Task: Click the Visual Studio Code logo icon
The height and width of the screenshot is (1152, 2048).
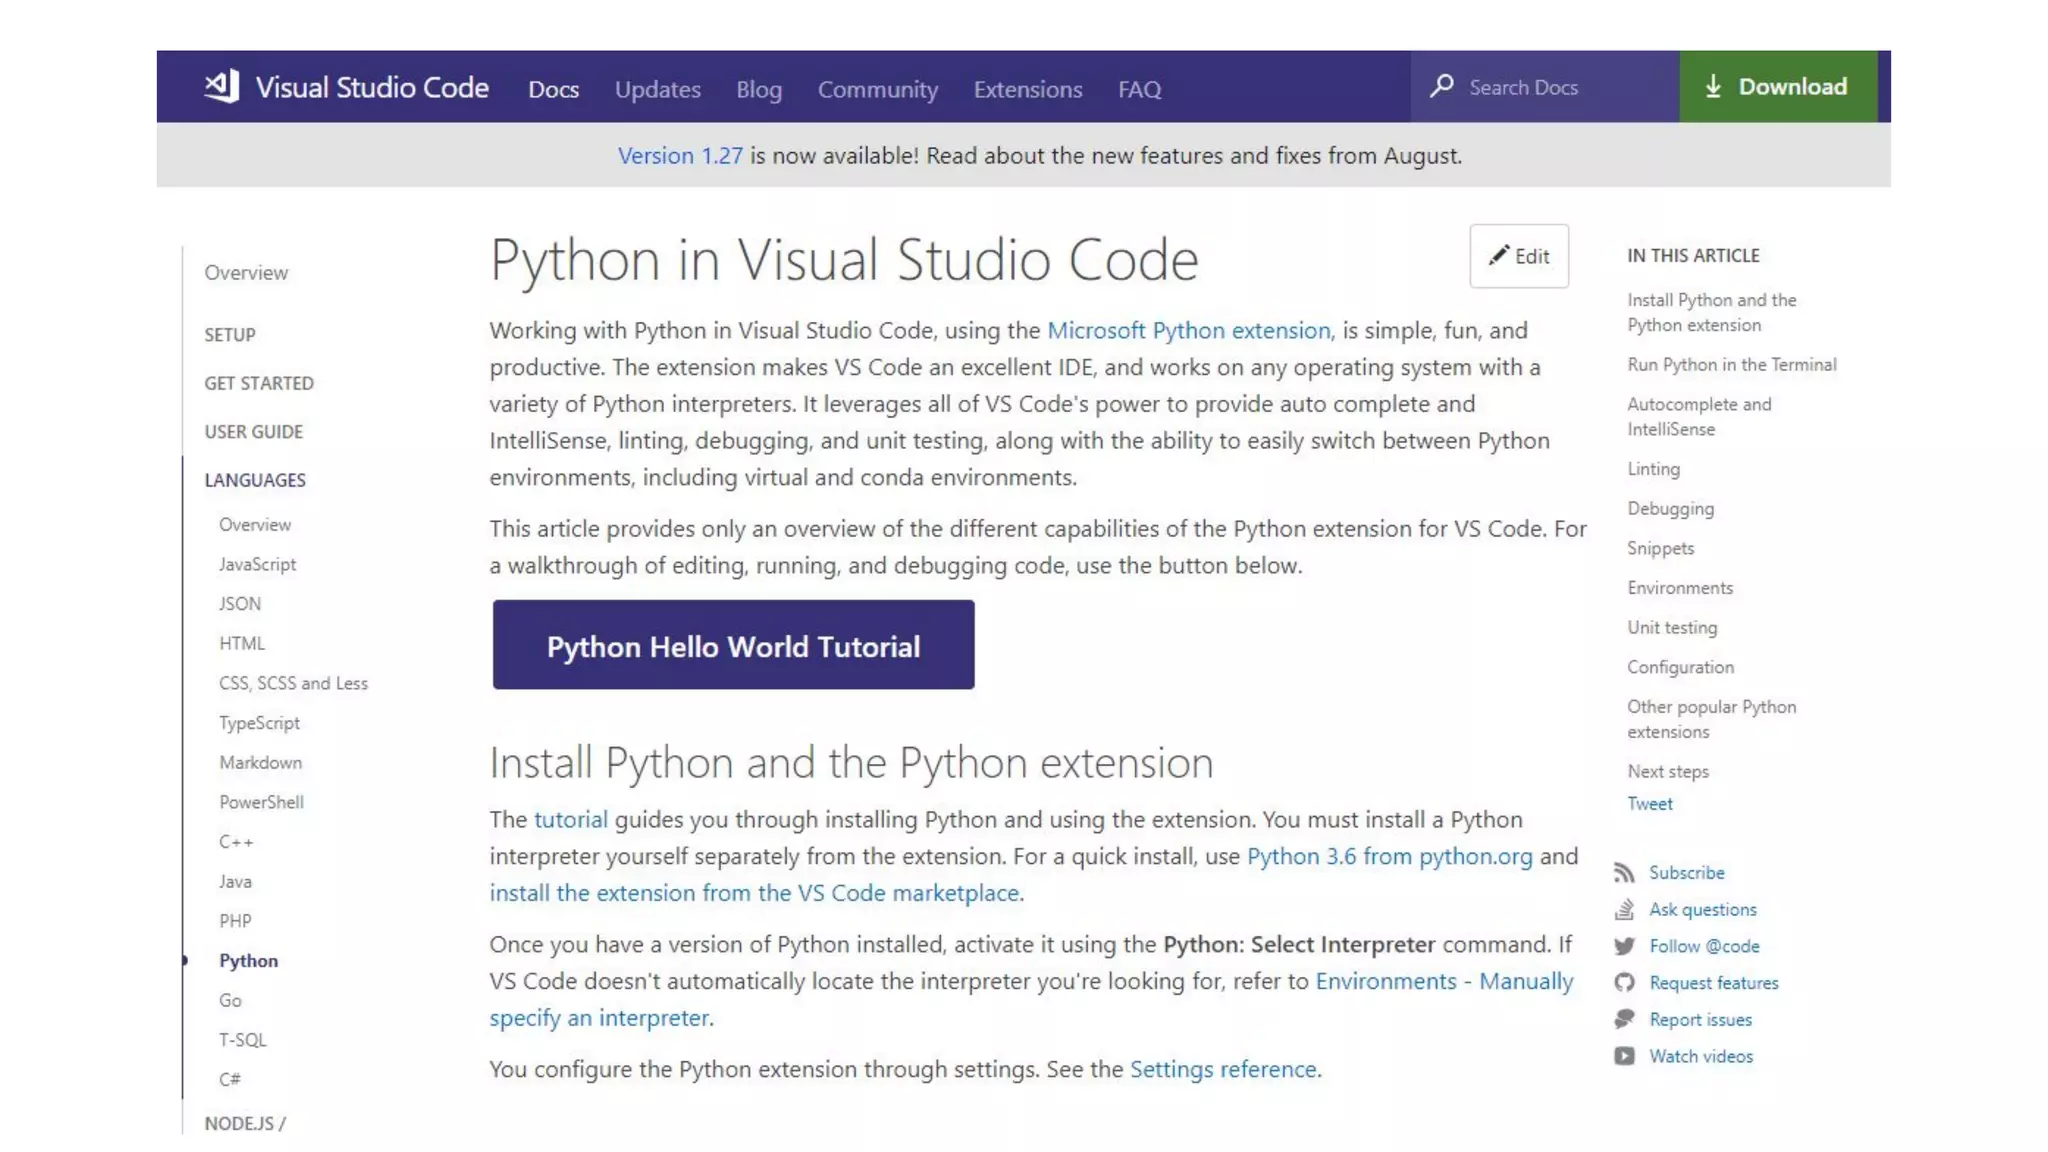Action: [x=222, y=87]
